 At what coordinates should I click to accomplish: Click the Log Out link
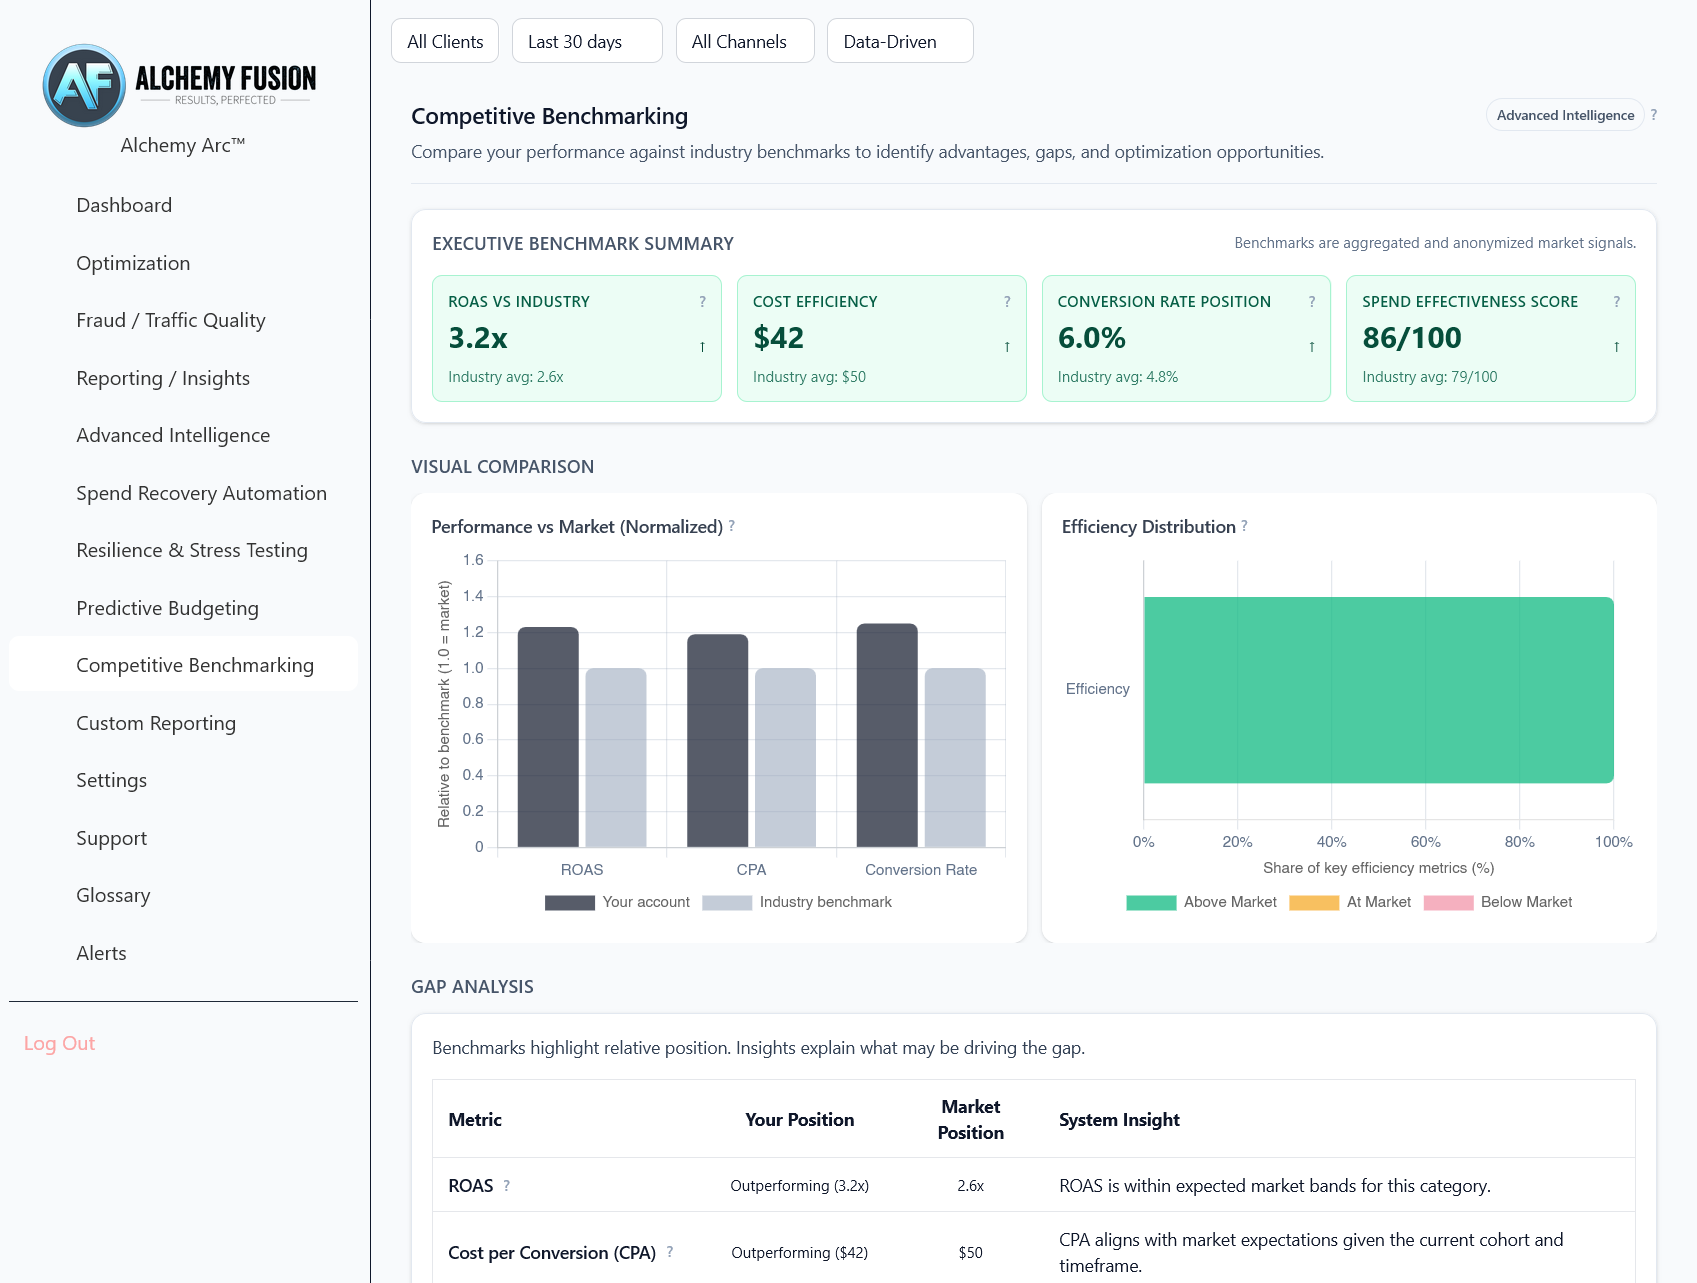click(59, 1043)
